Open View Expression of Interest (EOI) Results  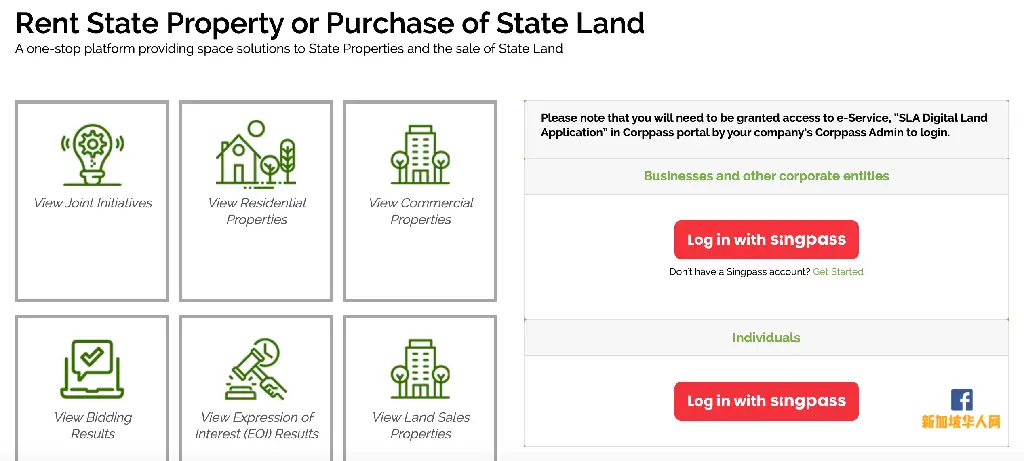click(x=257, y=425)
